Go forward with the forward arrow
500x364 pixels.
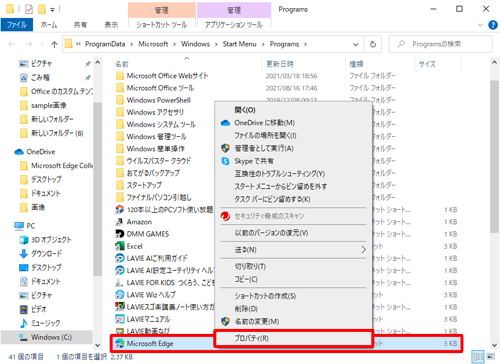coord(29,44)
